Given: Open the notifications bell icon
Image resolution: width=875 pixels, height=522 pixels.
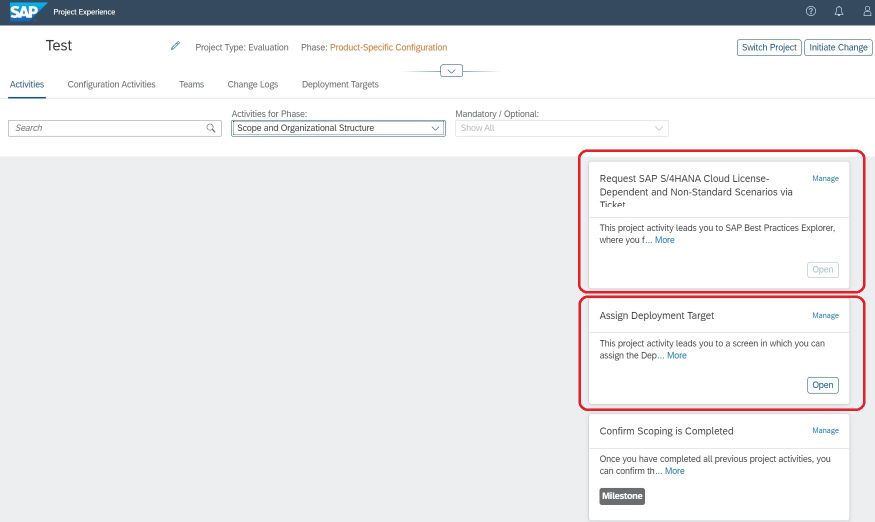Looking at the screenshot, I should point(839,11).
